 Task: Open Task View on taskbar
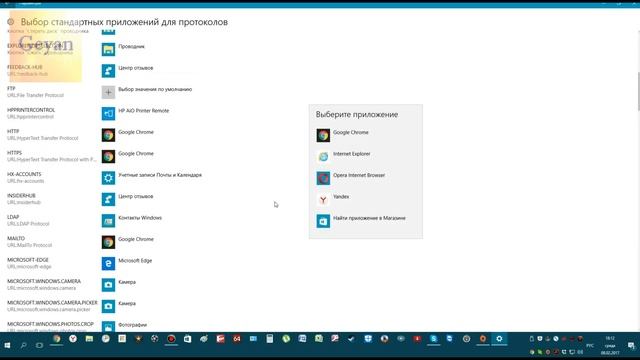click(39, 345)
